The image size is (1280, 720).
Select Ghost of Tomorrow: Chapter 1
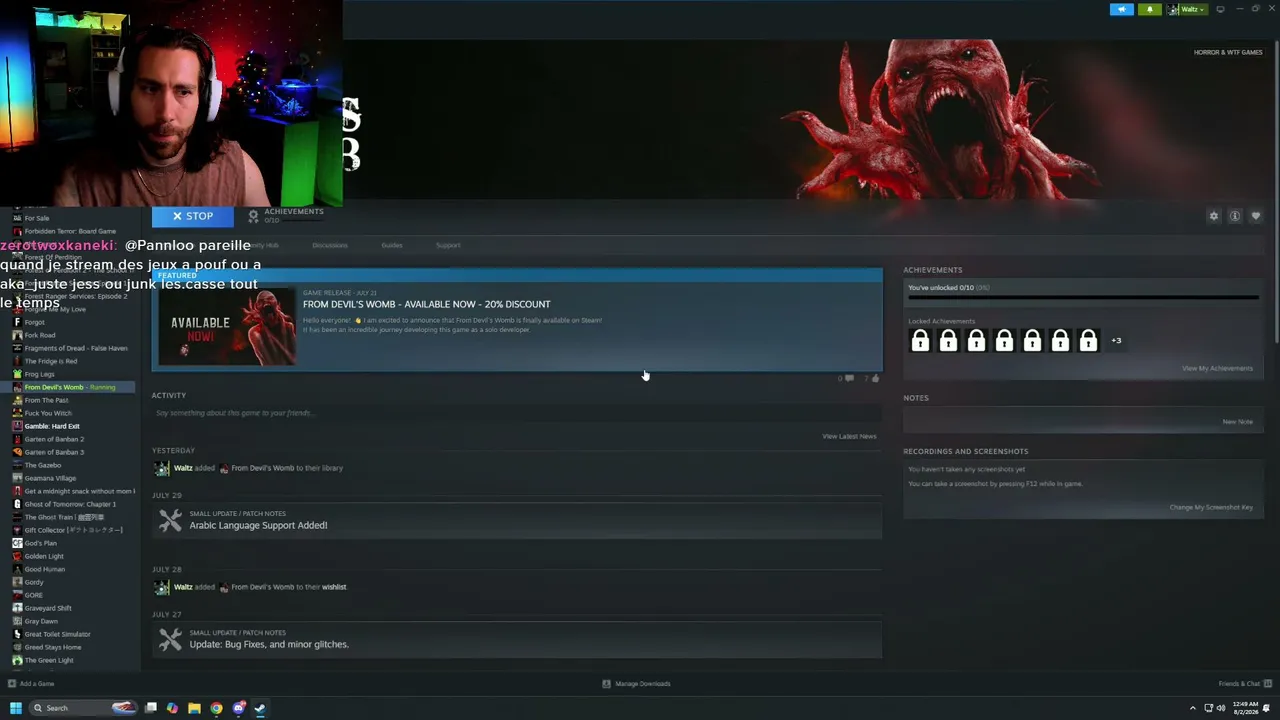70,504
